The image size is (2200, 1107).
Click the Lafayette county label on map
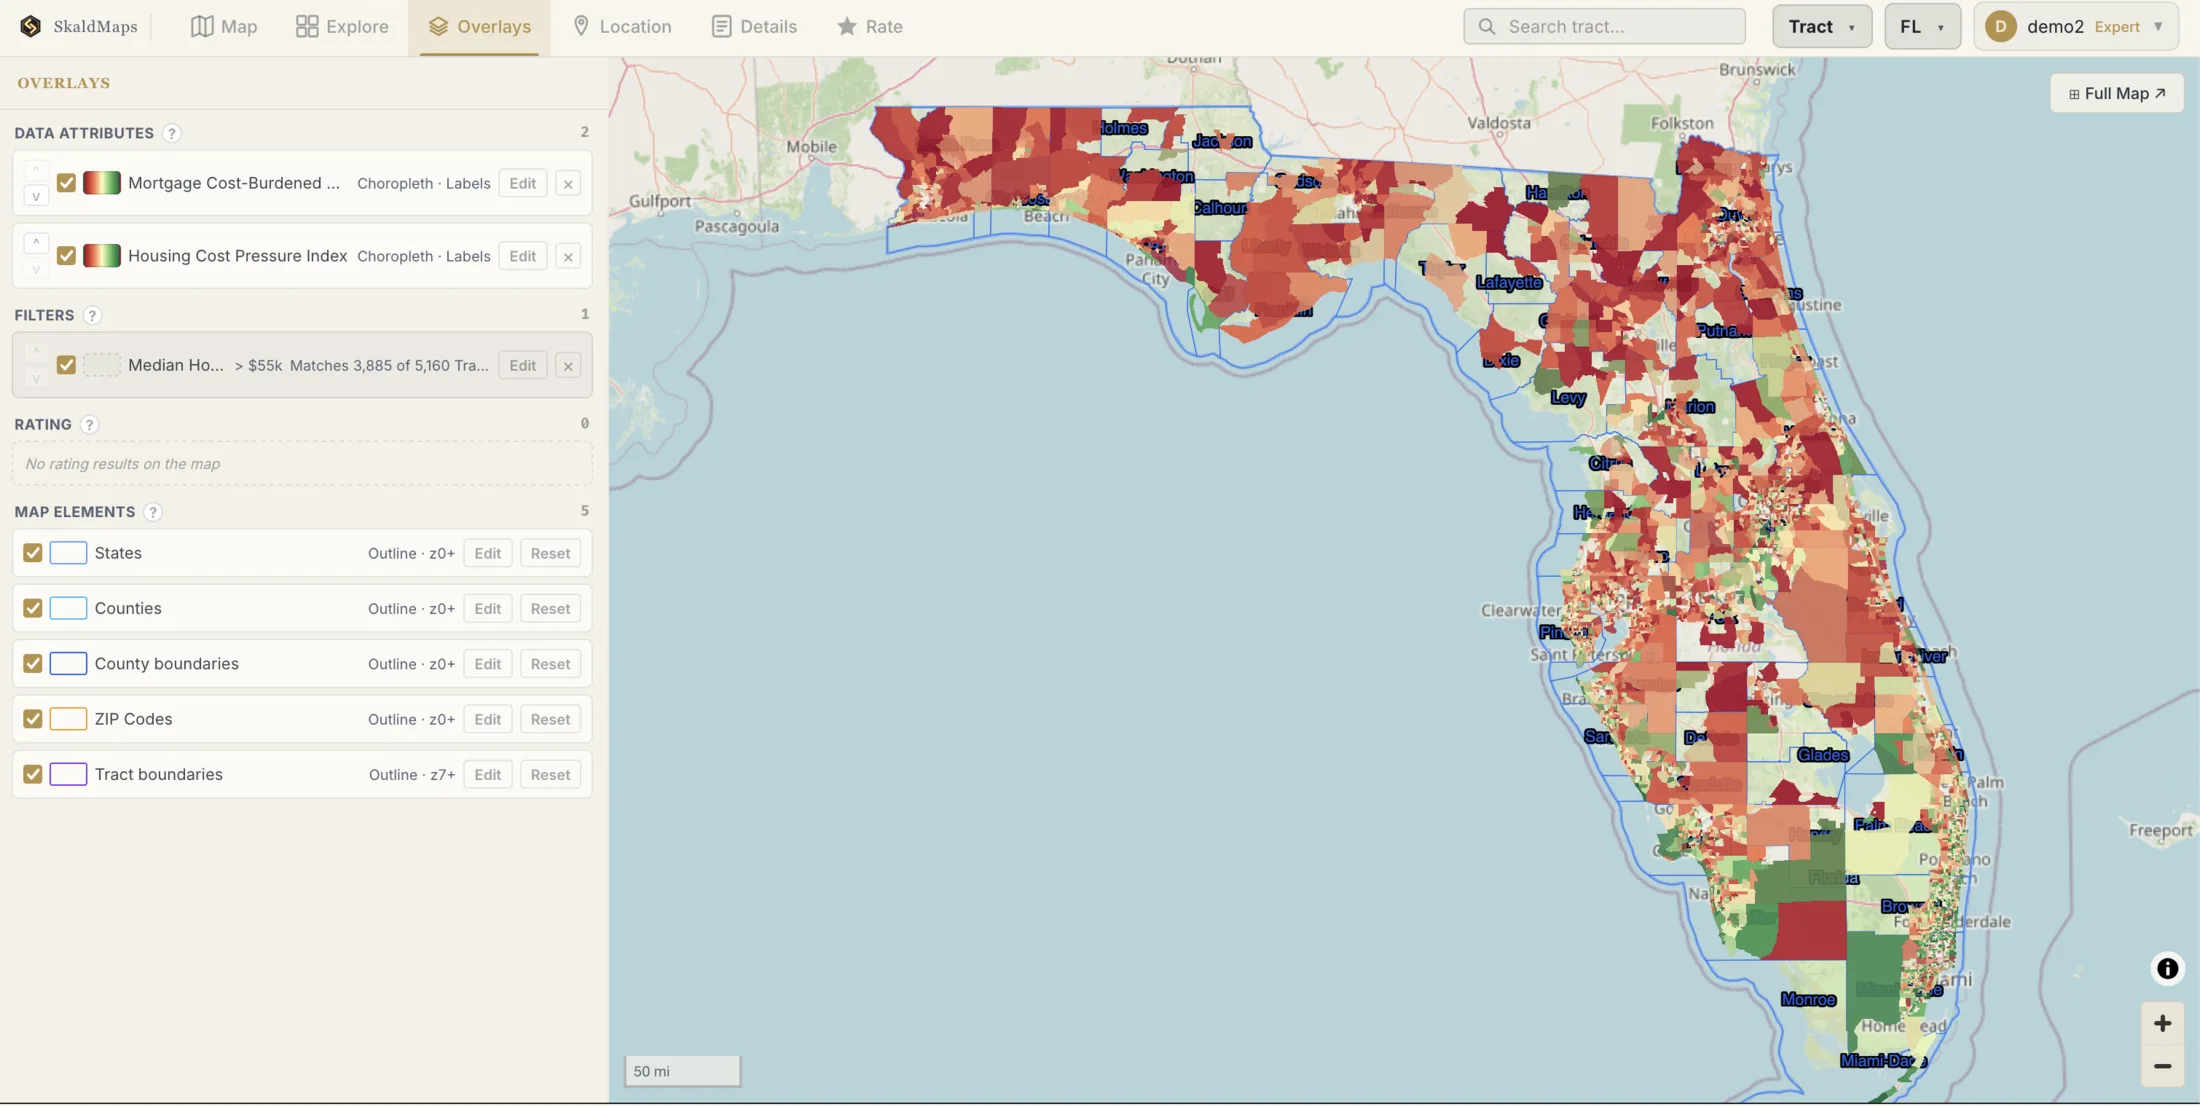coord(1509,282)
